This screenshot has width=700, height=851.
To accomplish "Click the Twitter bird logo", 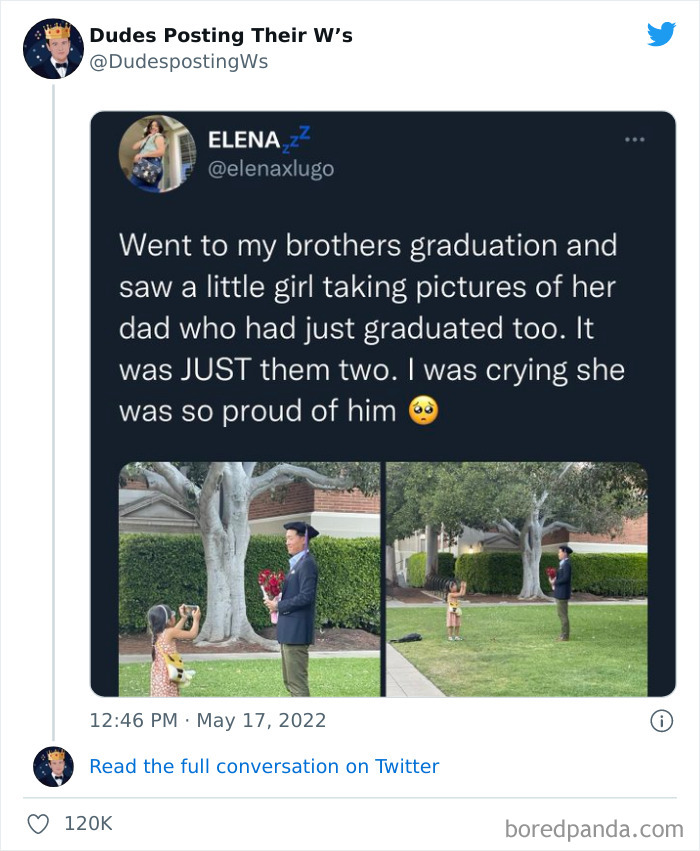I will (661, 35).
